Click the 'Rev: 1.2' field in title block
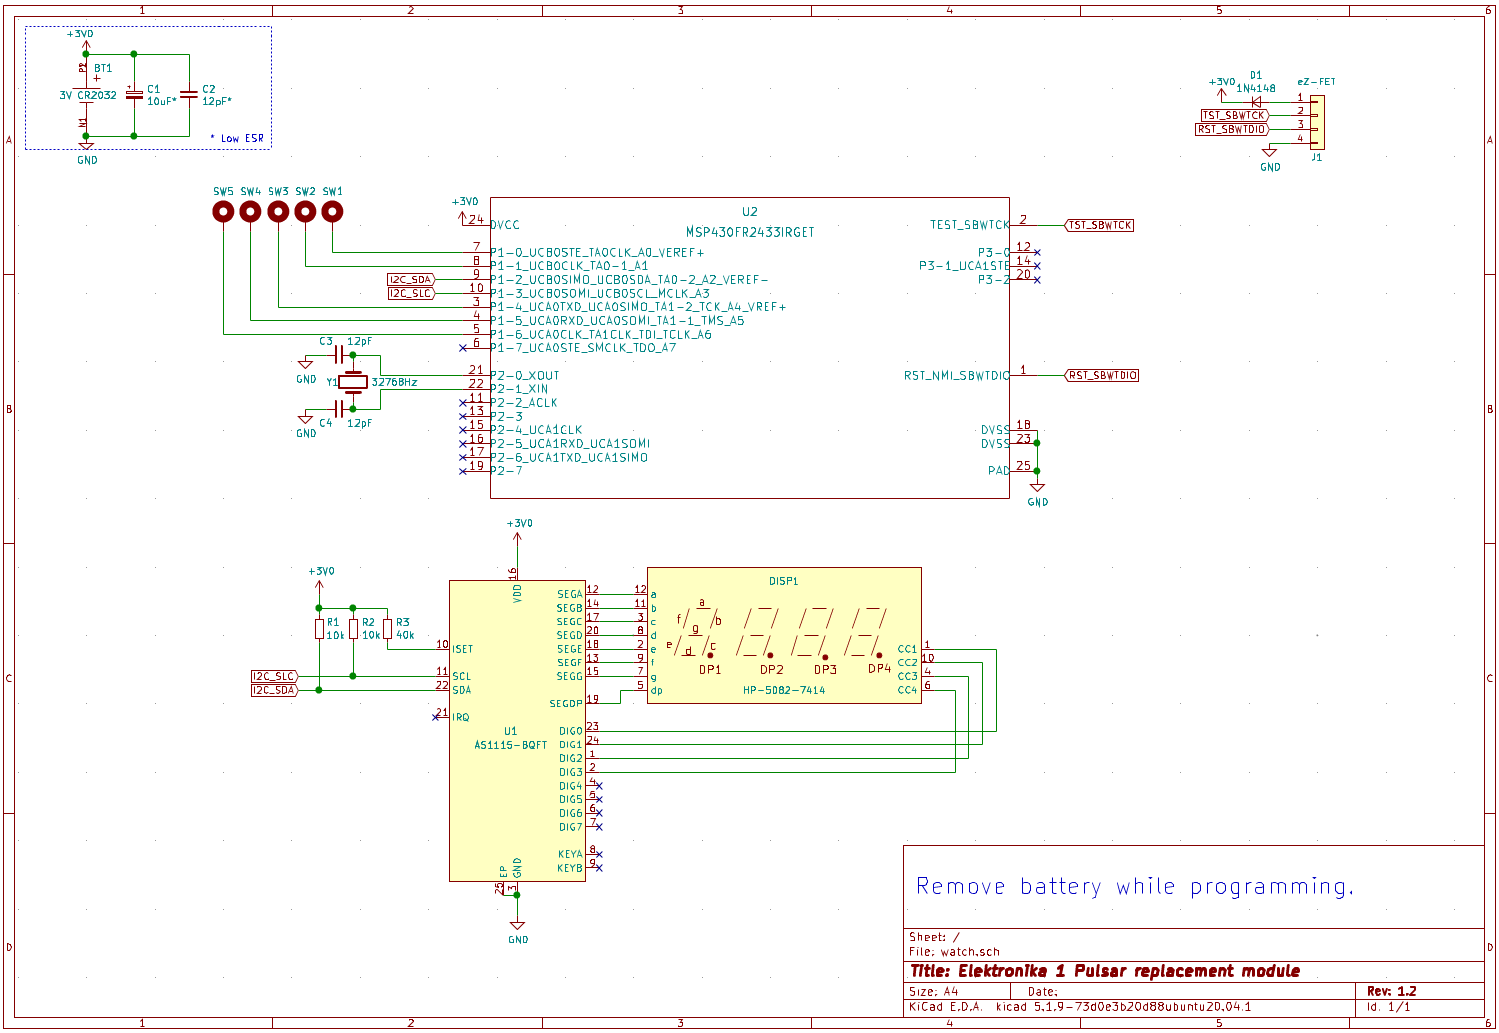This screenshot has width=1499, height=1033. pos(1392,991)
